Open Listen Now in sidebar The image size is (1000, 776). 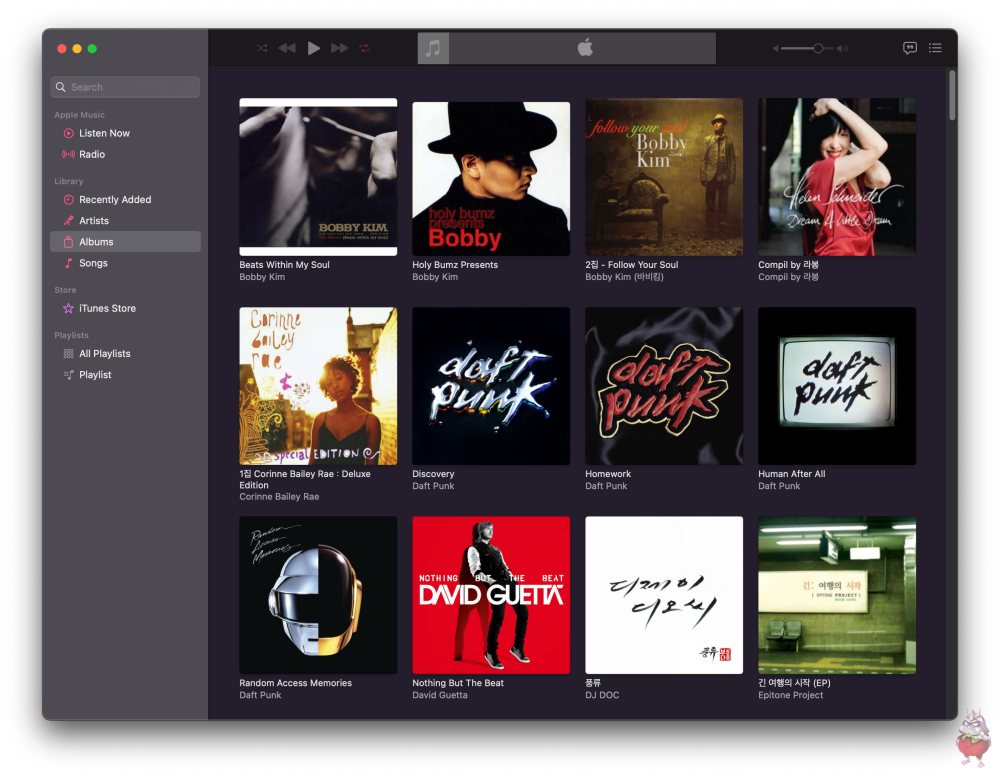tap(125, 133)
